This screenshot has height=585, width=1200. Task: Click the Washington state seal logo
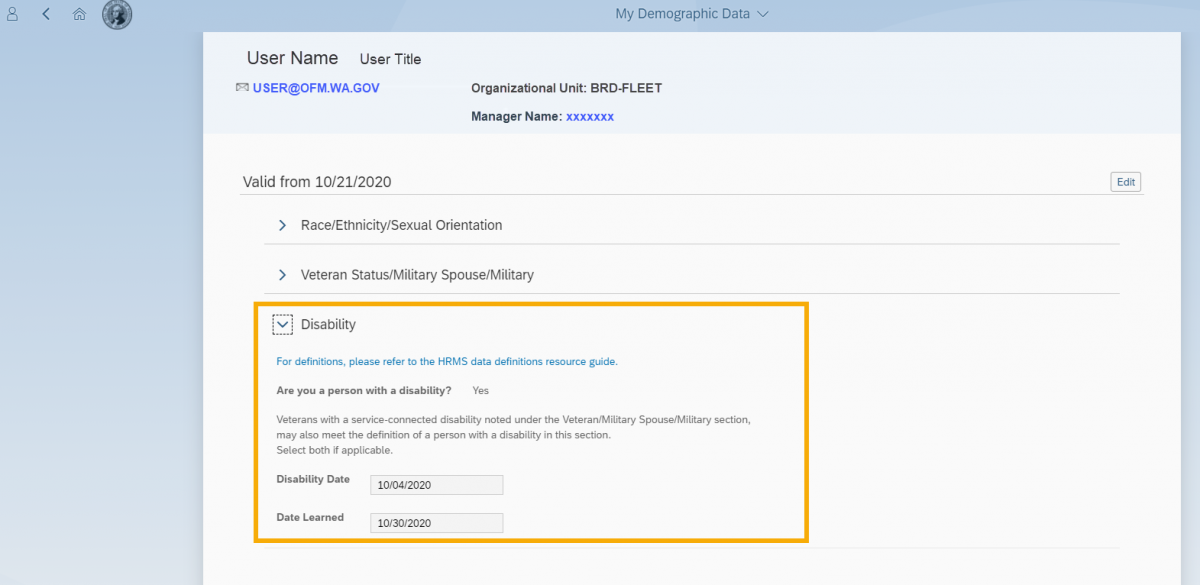click(x=117, y=15)
